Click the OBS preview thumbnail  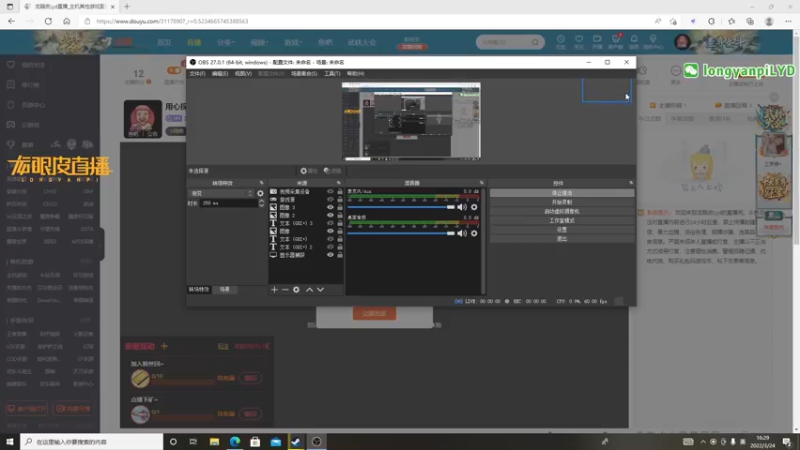[x=411, y=121]
